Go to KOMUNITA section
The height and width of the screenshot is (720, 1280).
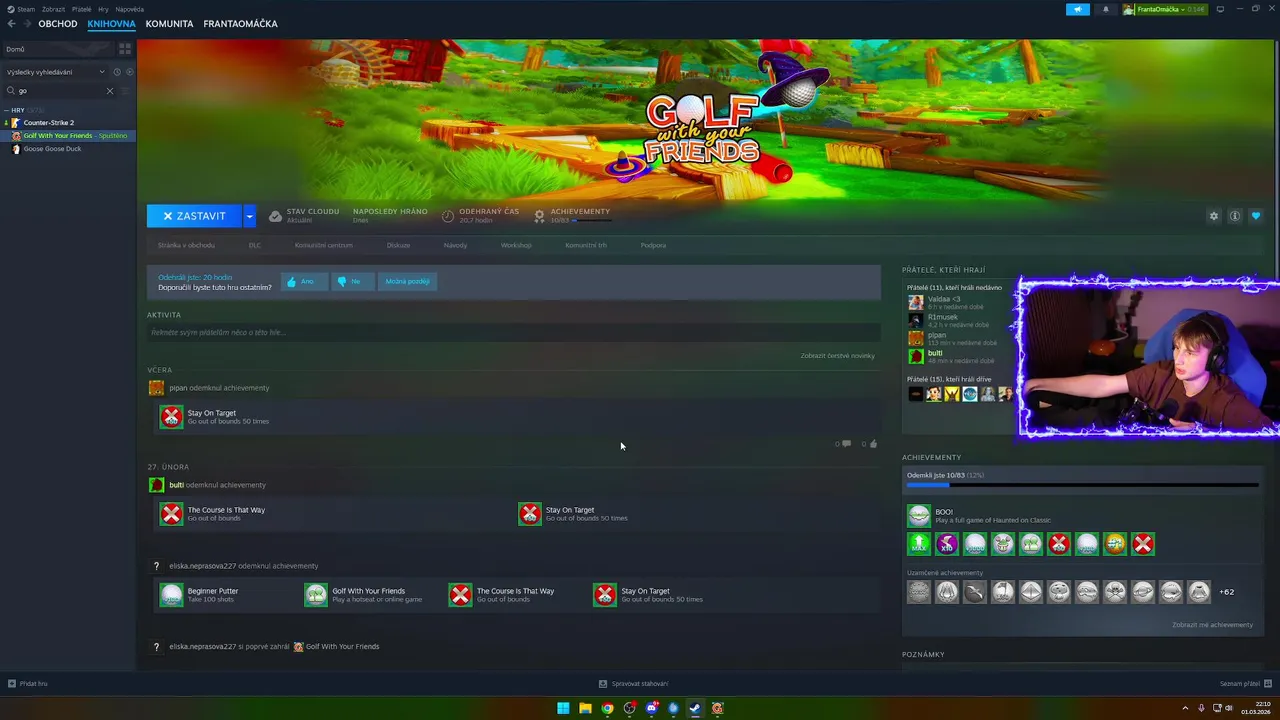click(169, 24)
